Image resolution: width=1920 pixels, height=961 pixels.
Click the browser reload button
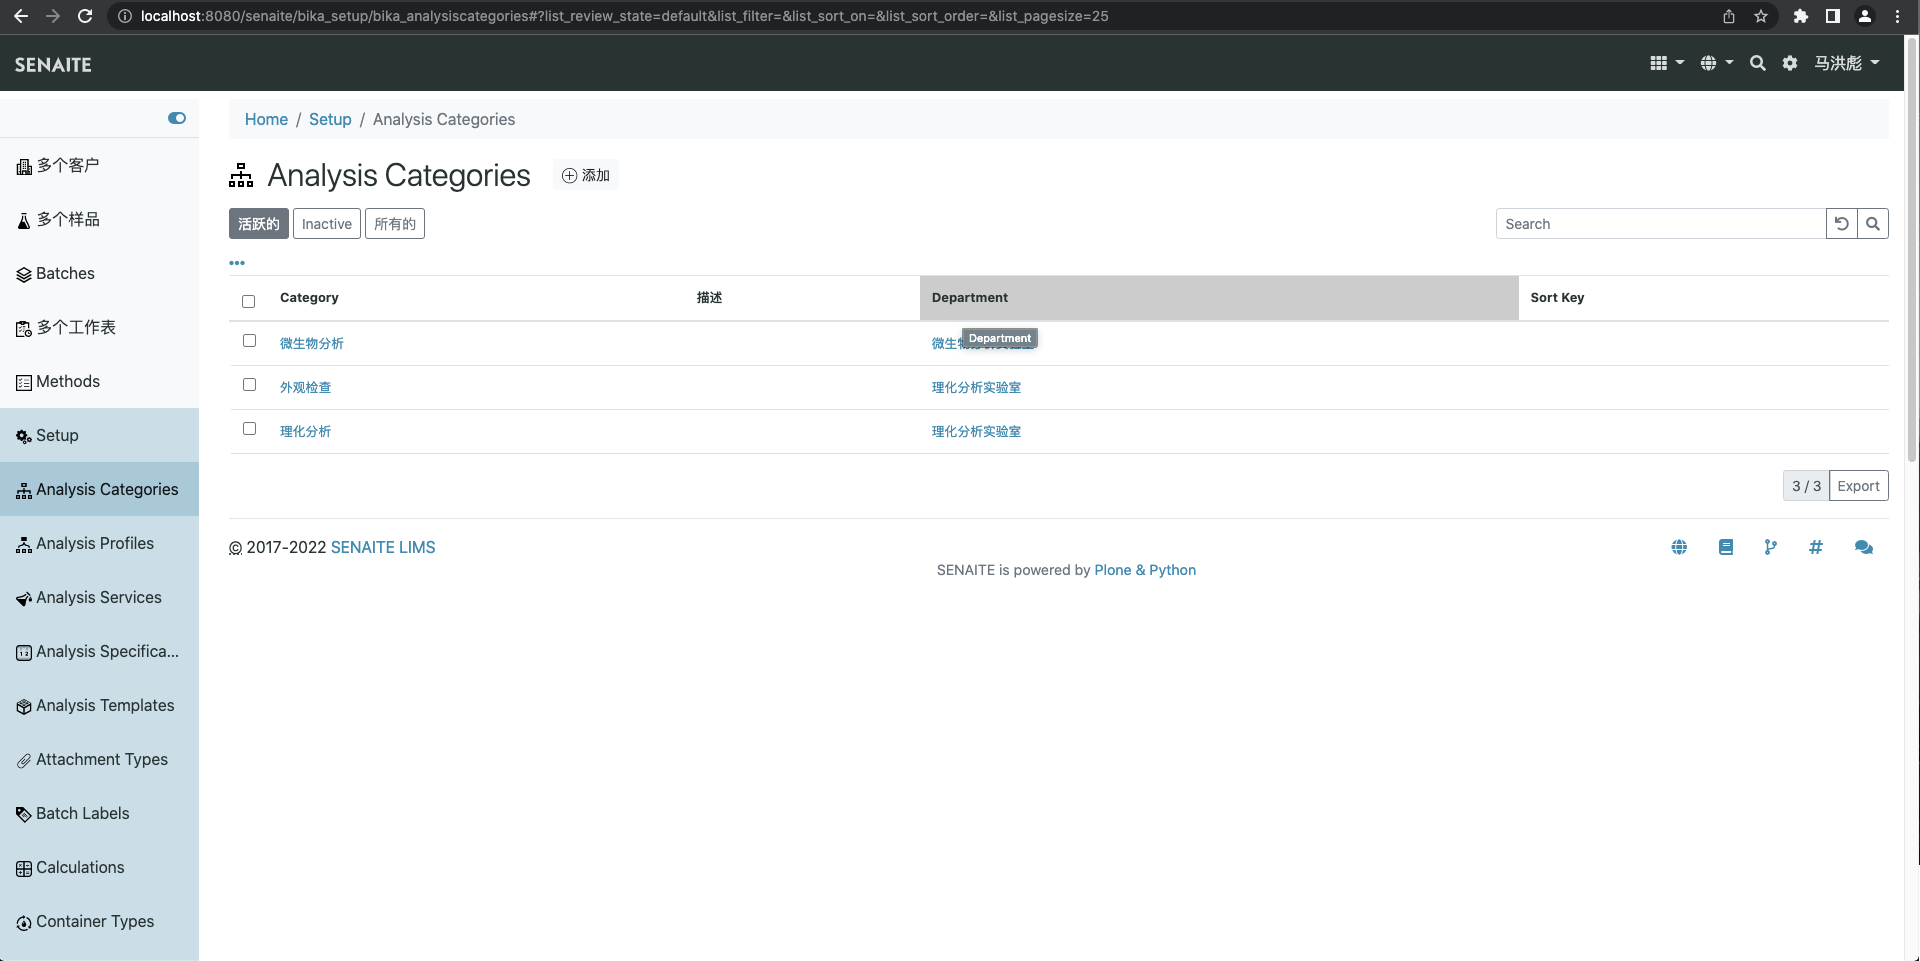point(85,16)
